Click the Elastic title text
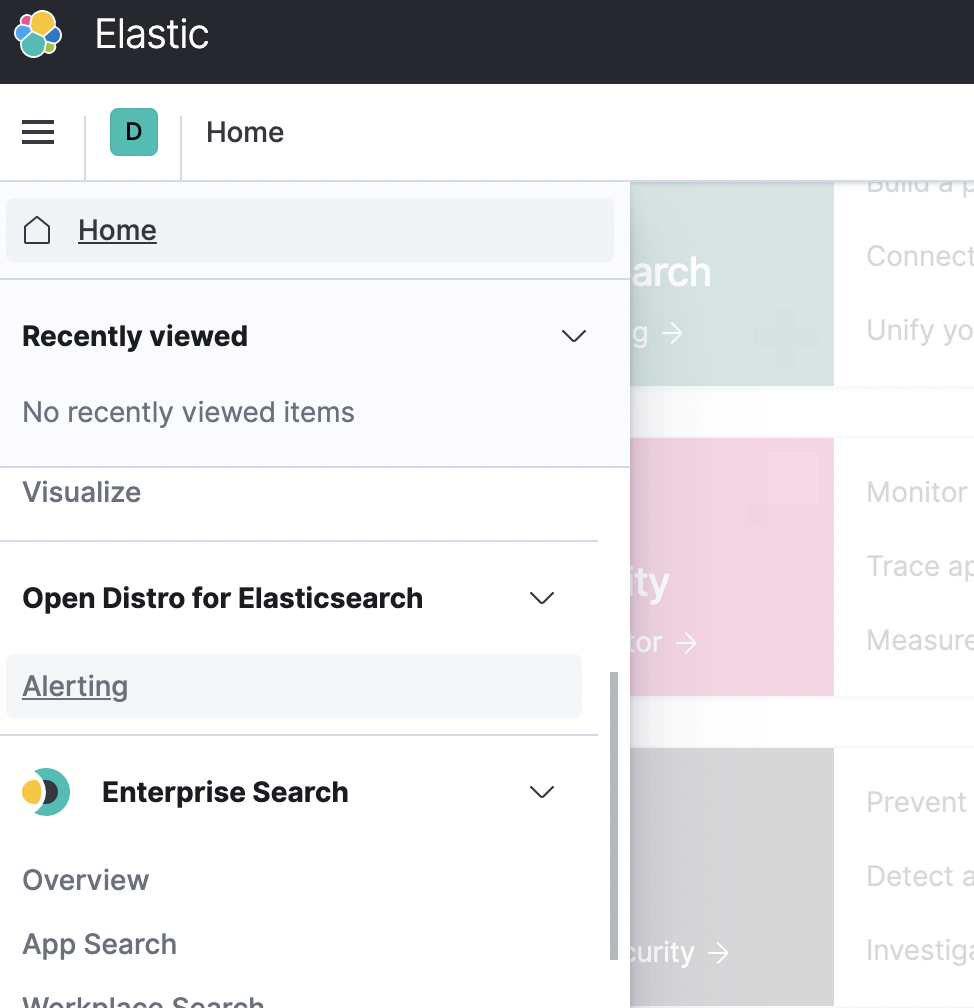Viewport: 974px width, 1008px height. (152, 34)
